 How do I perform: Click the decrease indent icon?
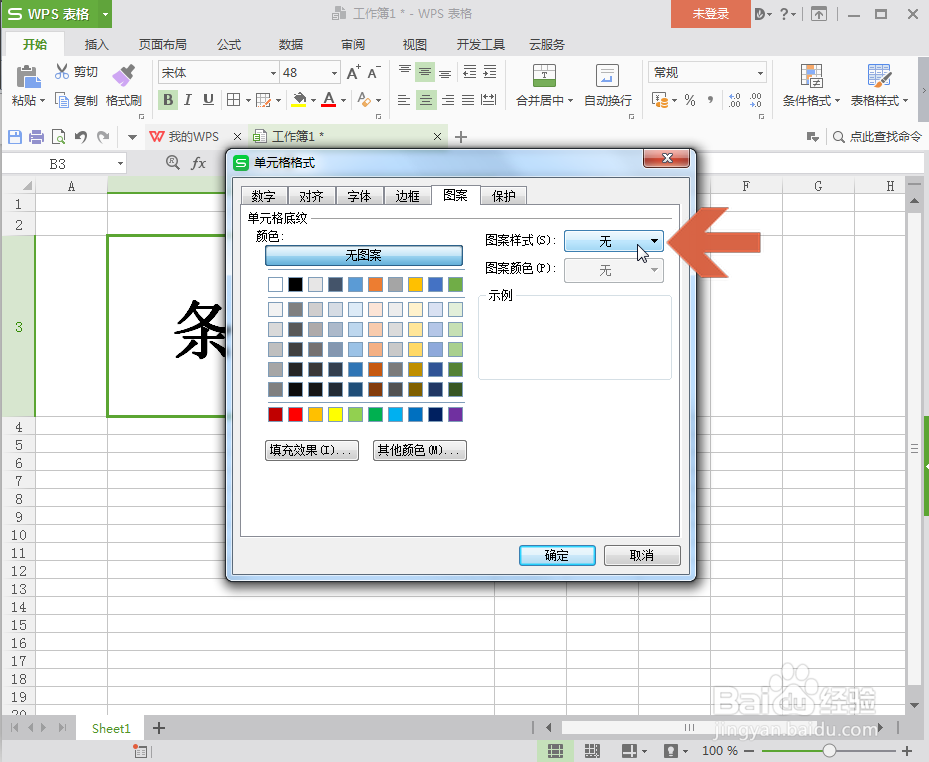(470, 72)
